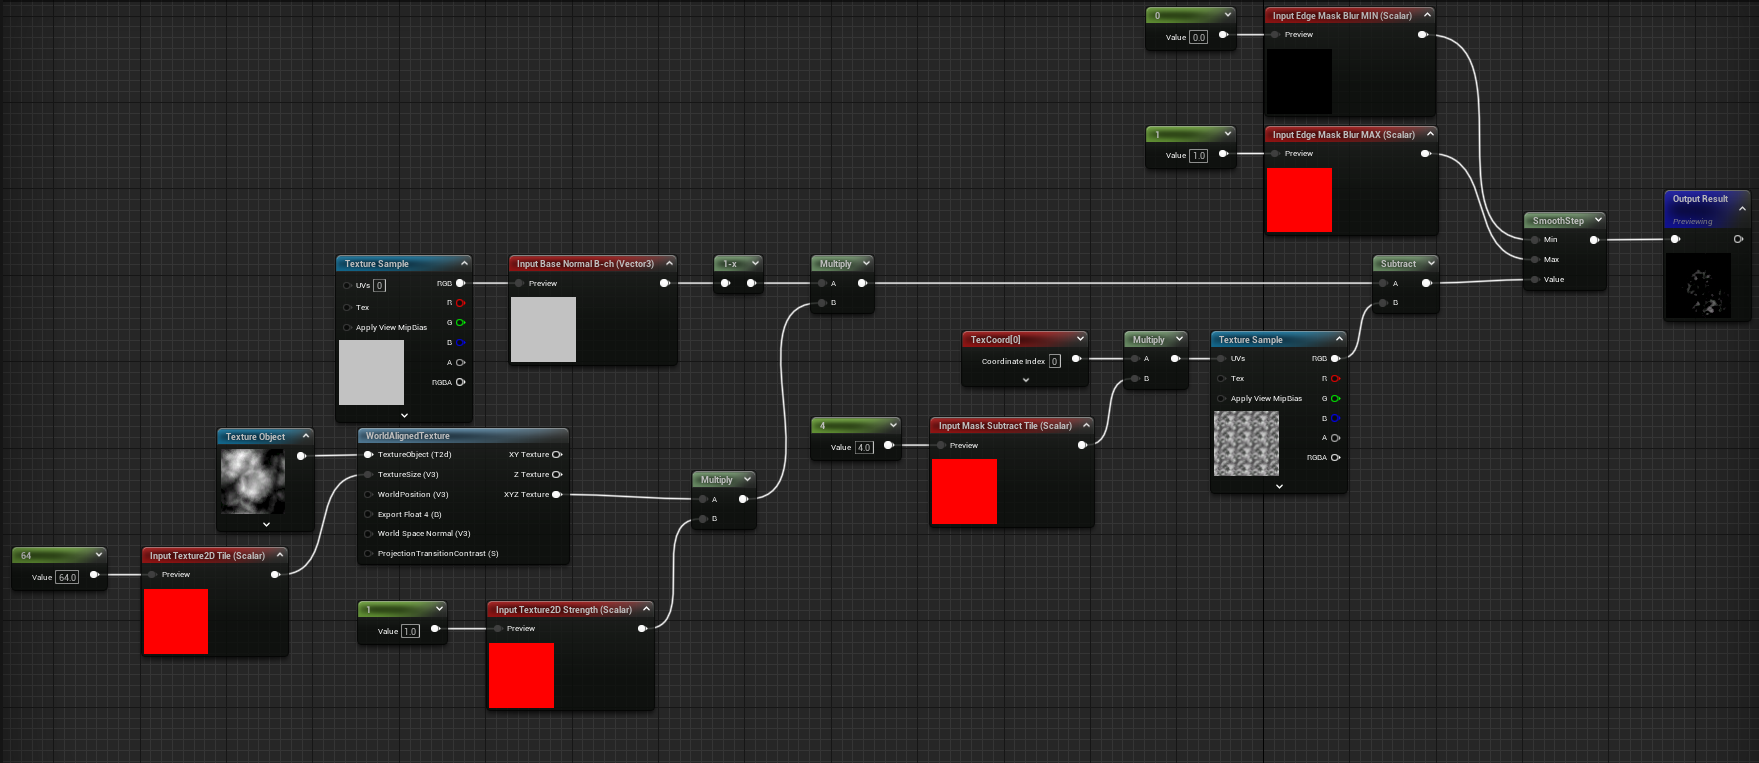The image size is (1759, 763).
Task: Click Input Mask Subtract Tile's output pin
Action: coord(1082,445)
